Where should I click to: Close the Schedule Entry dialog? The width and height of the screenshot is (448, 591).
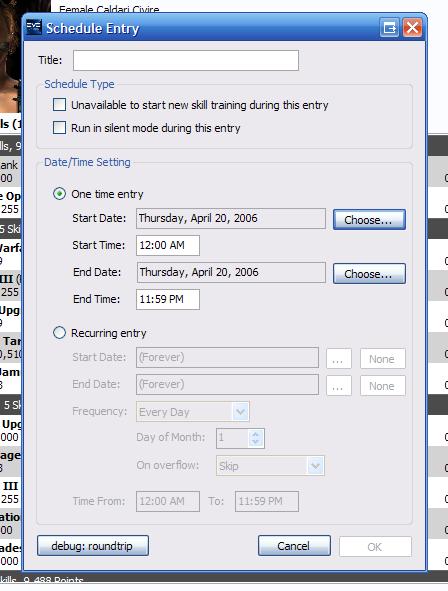[x=412, y=28]
